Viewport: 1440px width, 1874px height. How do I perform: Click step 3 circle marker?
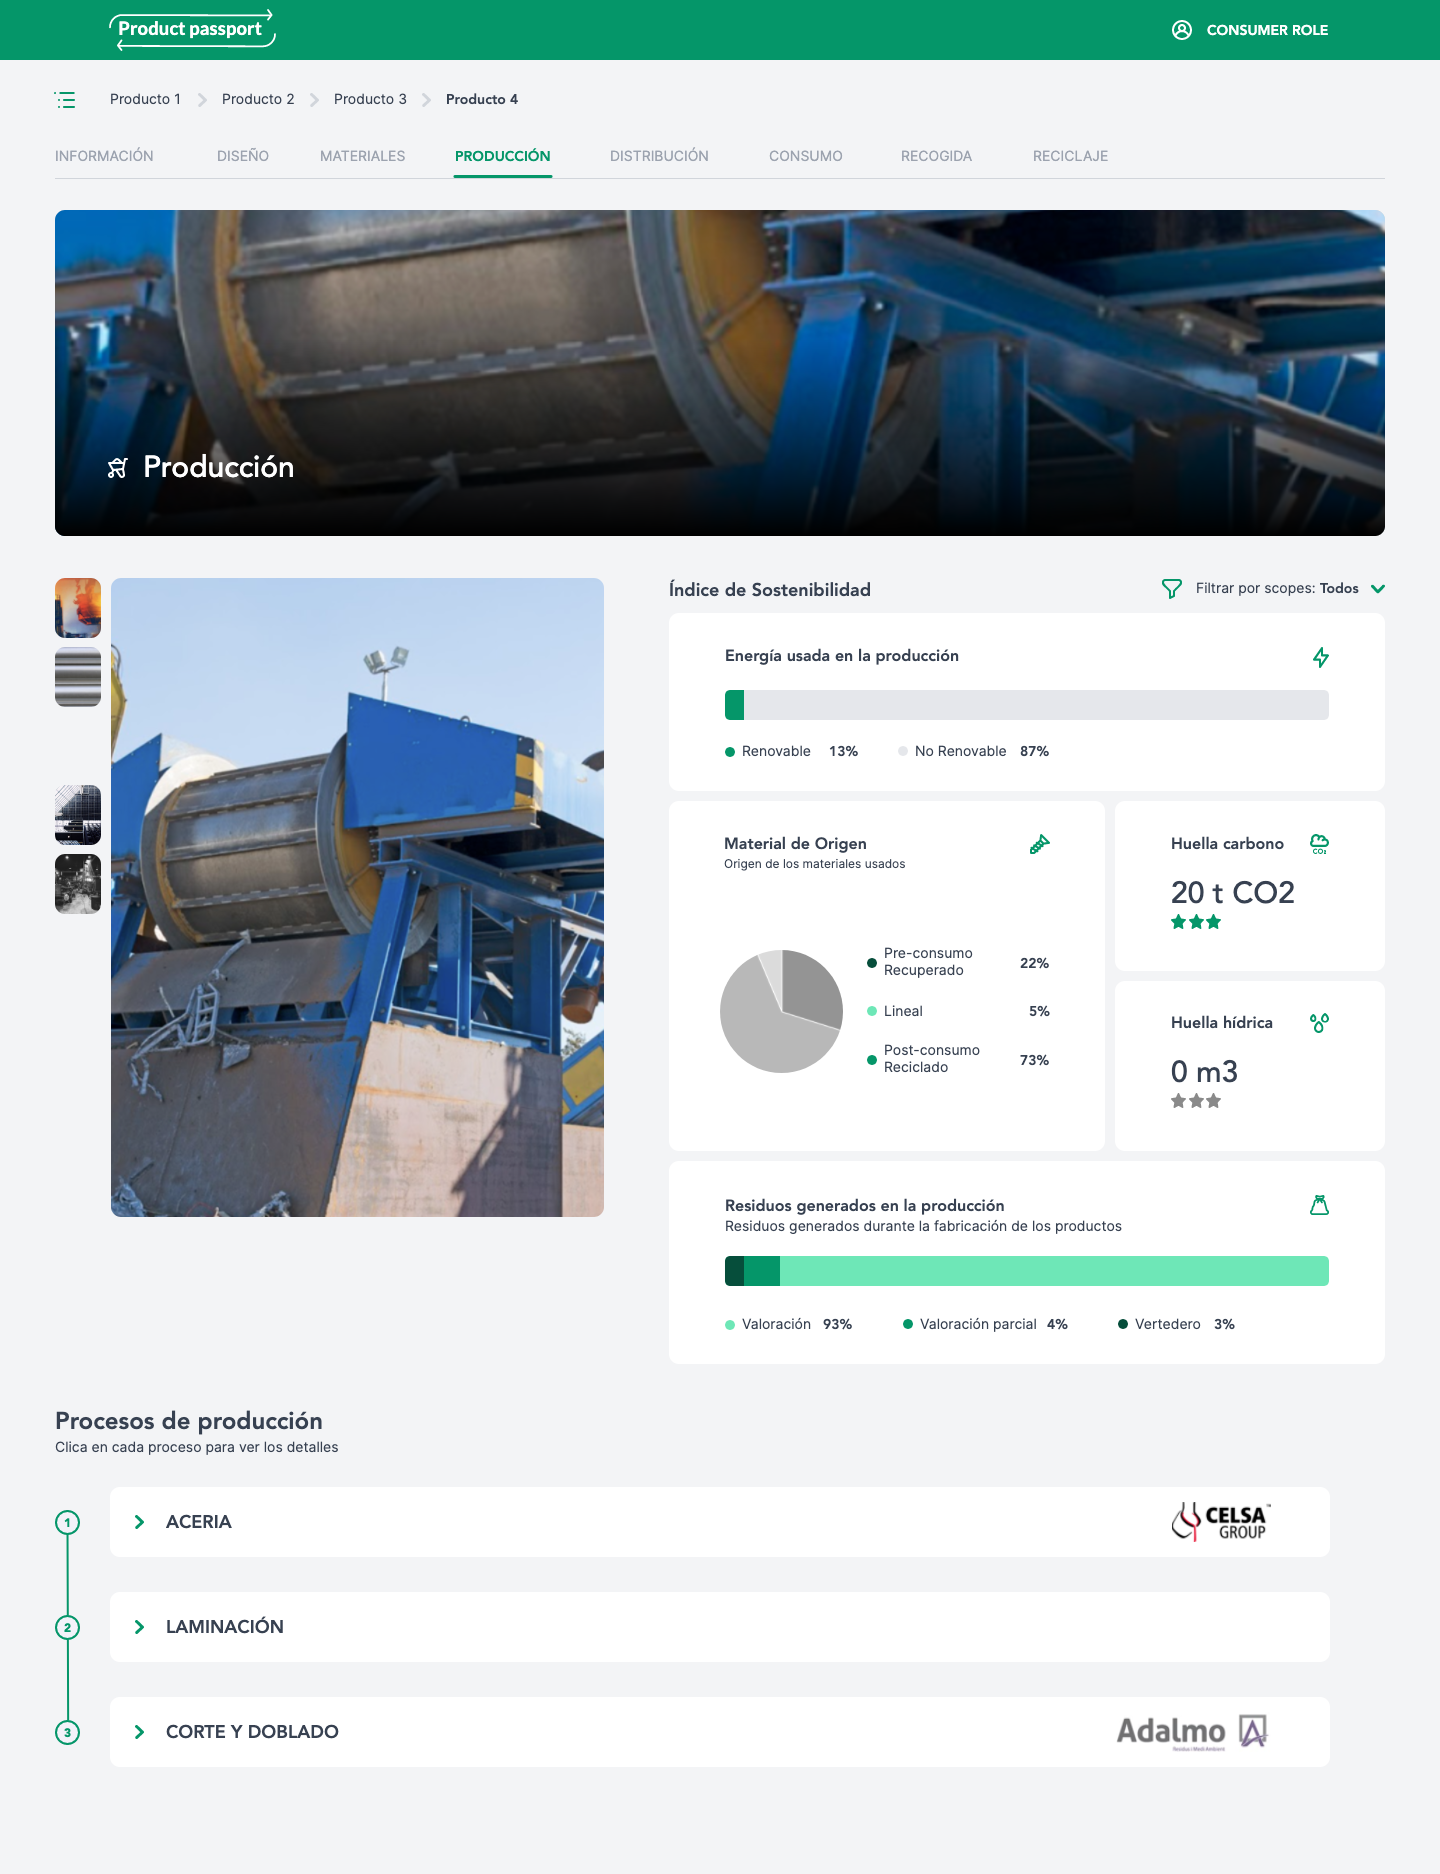pyautogui.click(x=67, y=1733)
